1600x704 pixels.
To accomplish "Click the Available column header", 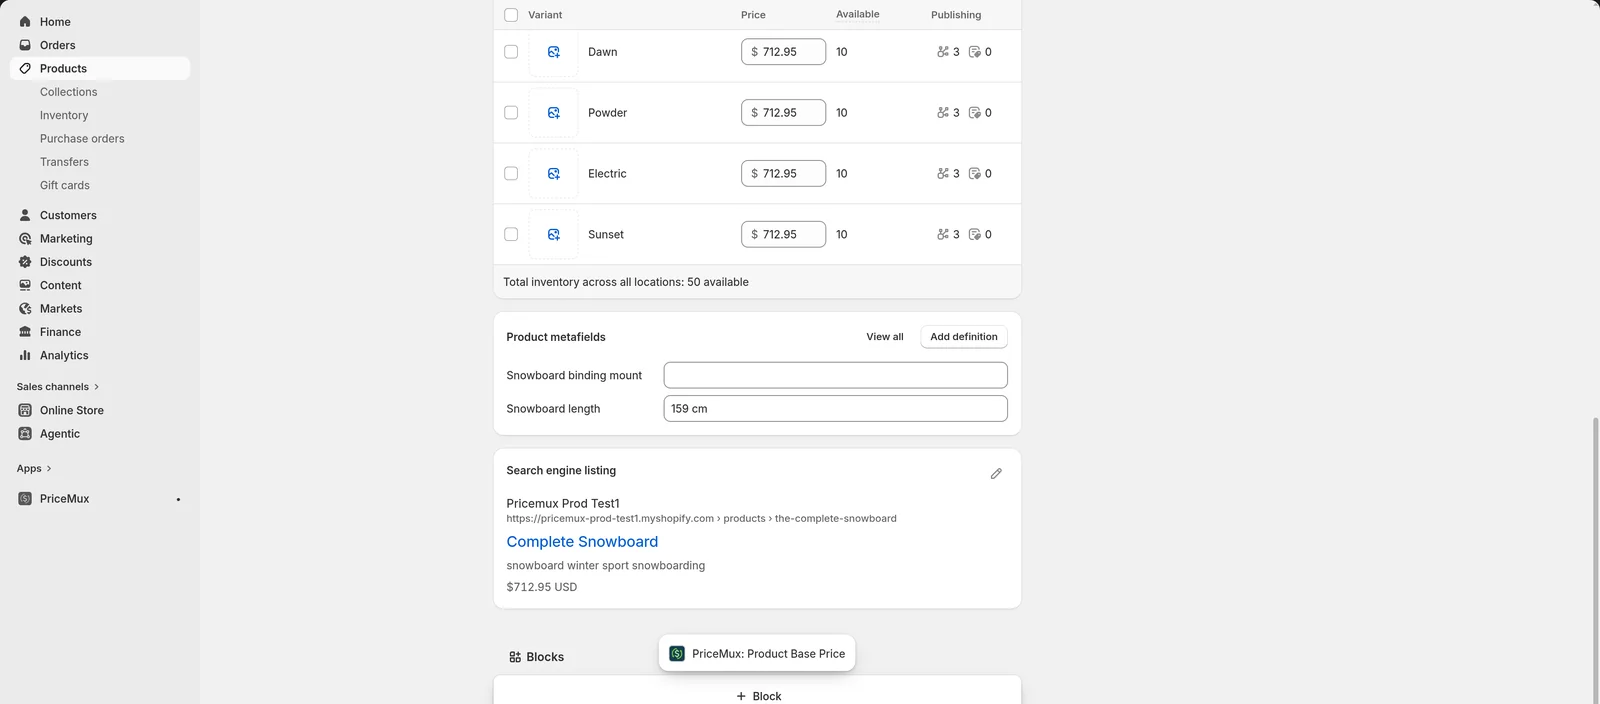I will [x=858, y=15].
